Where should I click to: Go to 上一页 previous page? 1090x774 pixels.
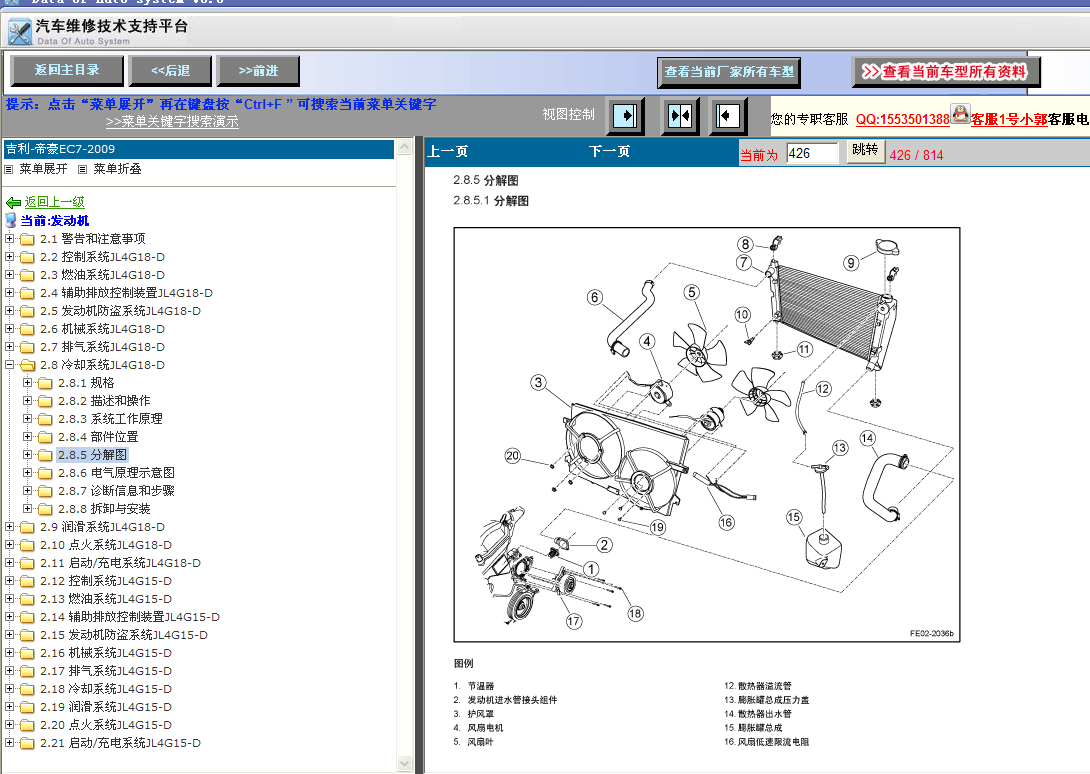point(448,151)
